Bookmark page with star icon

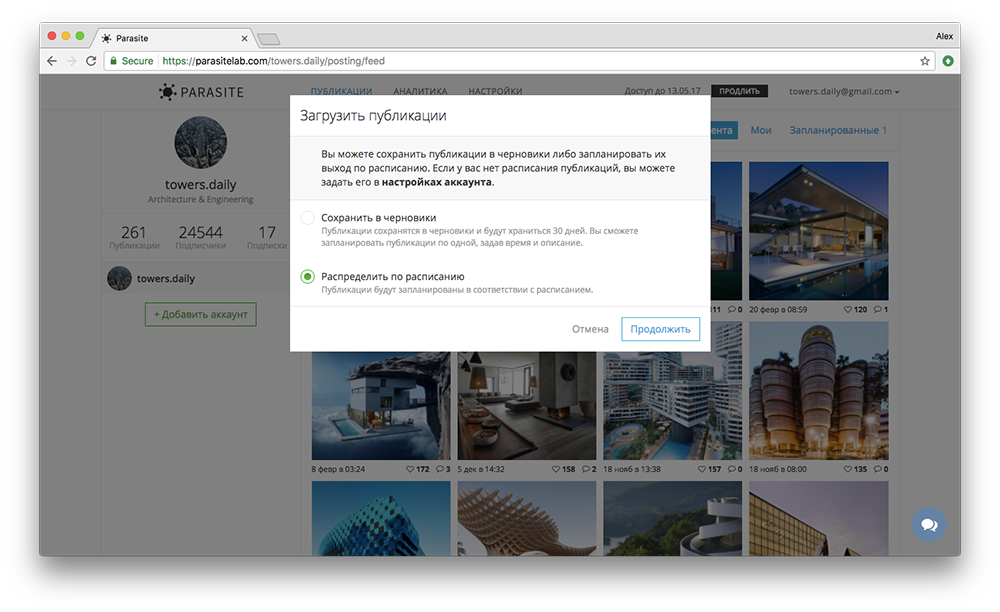click(x=925, y=61)
